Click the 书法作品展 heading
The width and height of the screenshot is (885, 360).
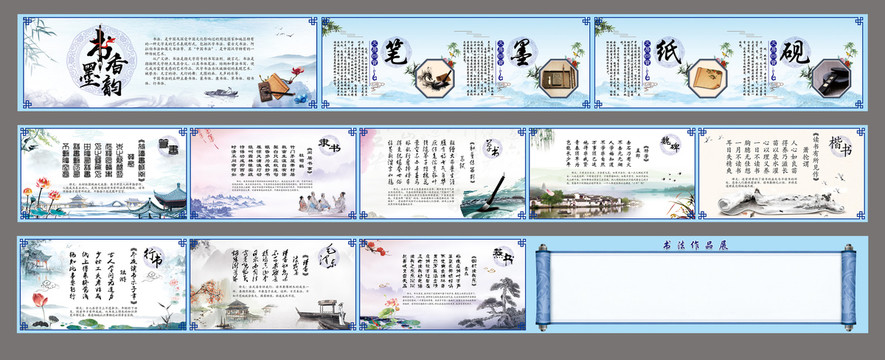click(x=695, y=245)
